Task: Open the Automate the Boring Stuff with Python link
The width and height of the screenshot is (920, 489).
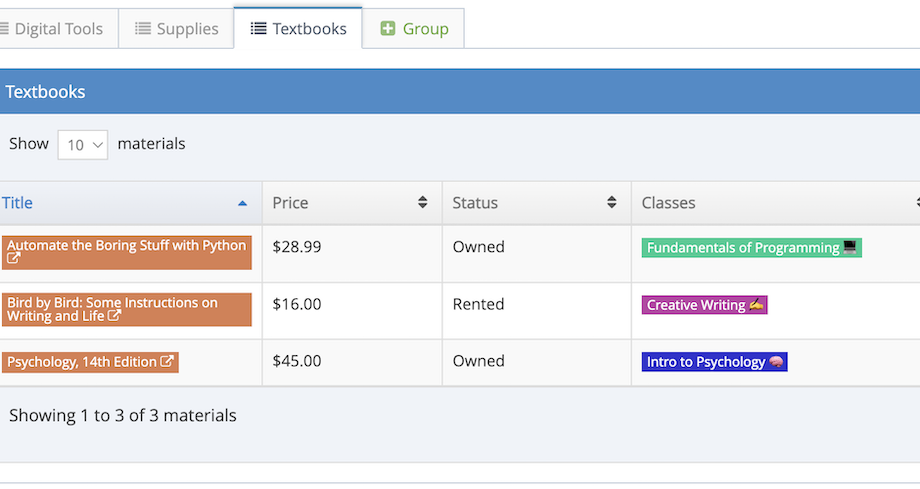Action: tap(126, 246)
